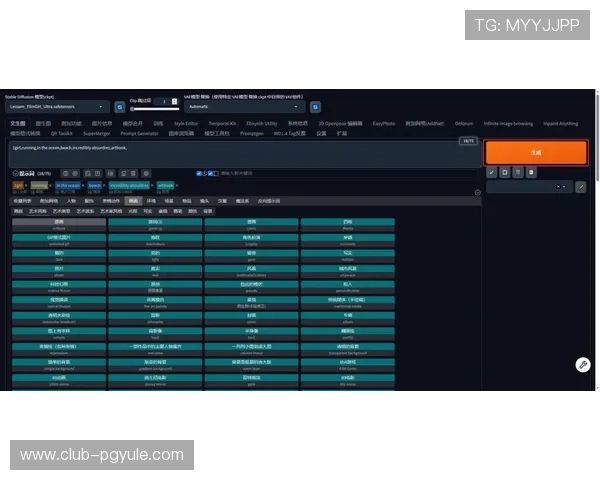Toggle the first checkbox beside the prompt tools
Viewport: 600px width, 480px height.
[x=201, y=173]
